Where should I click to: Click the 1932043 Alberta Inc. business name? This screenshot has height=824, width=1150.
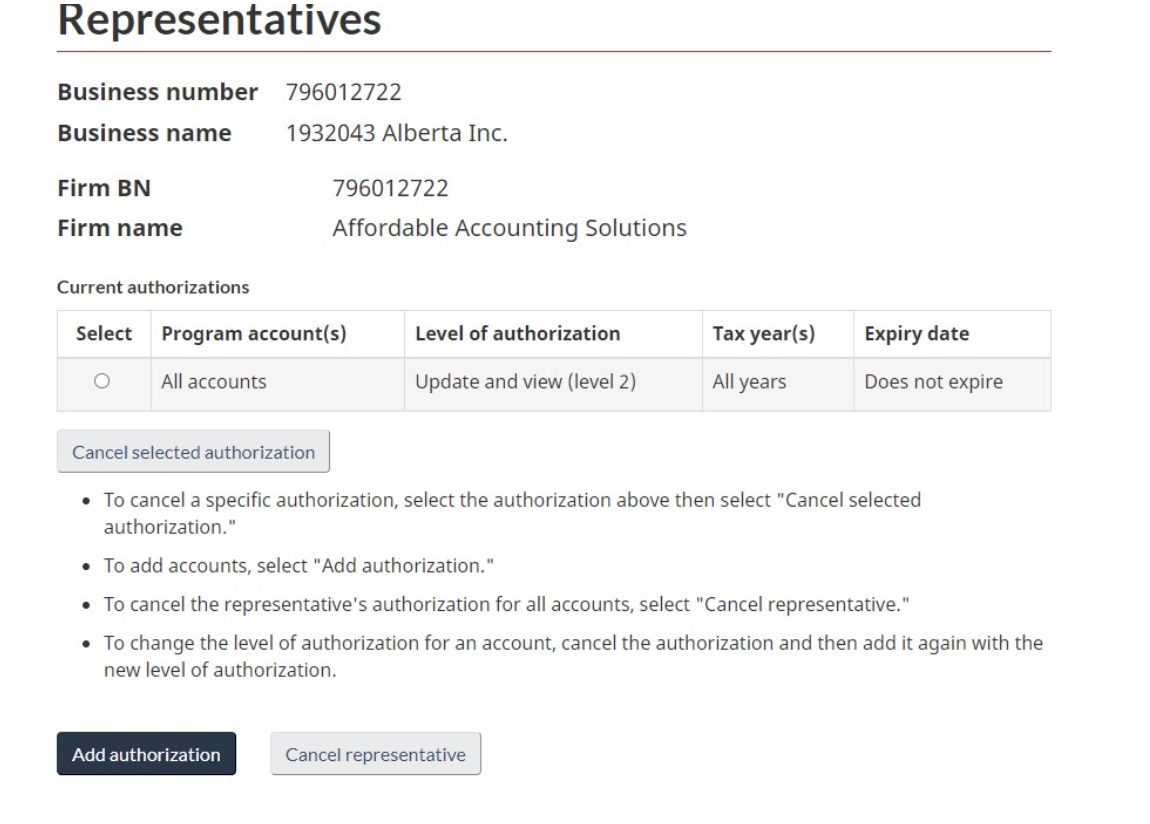397,133
